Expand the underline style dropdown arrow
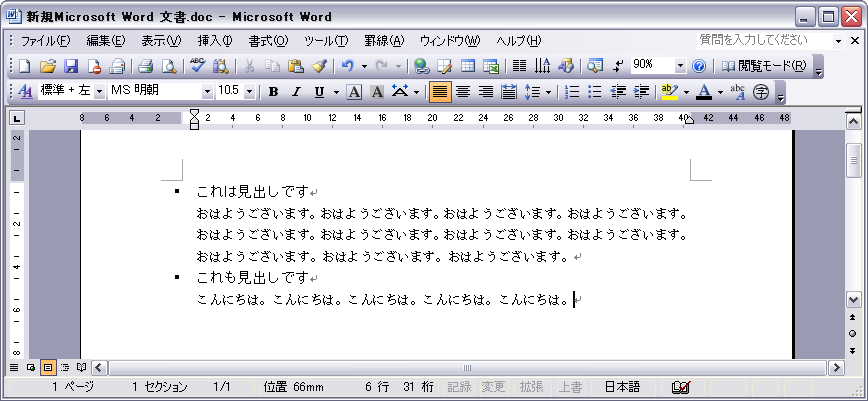This screenshot has height=401, width=868. [335, 92]
